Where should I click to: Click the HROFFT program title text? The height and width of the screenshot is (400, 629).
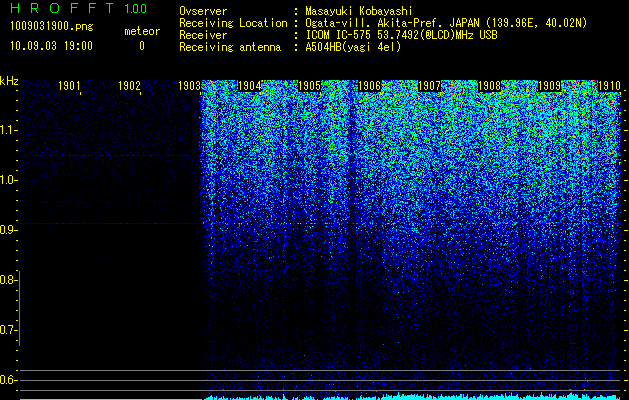62,8
